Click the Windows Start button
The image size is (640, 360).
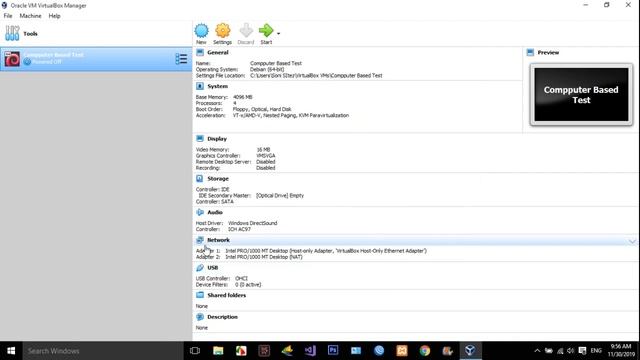11,351
